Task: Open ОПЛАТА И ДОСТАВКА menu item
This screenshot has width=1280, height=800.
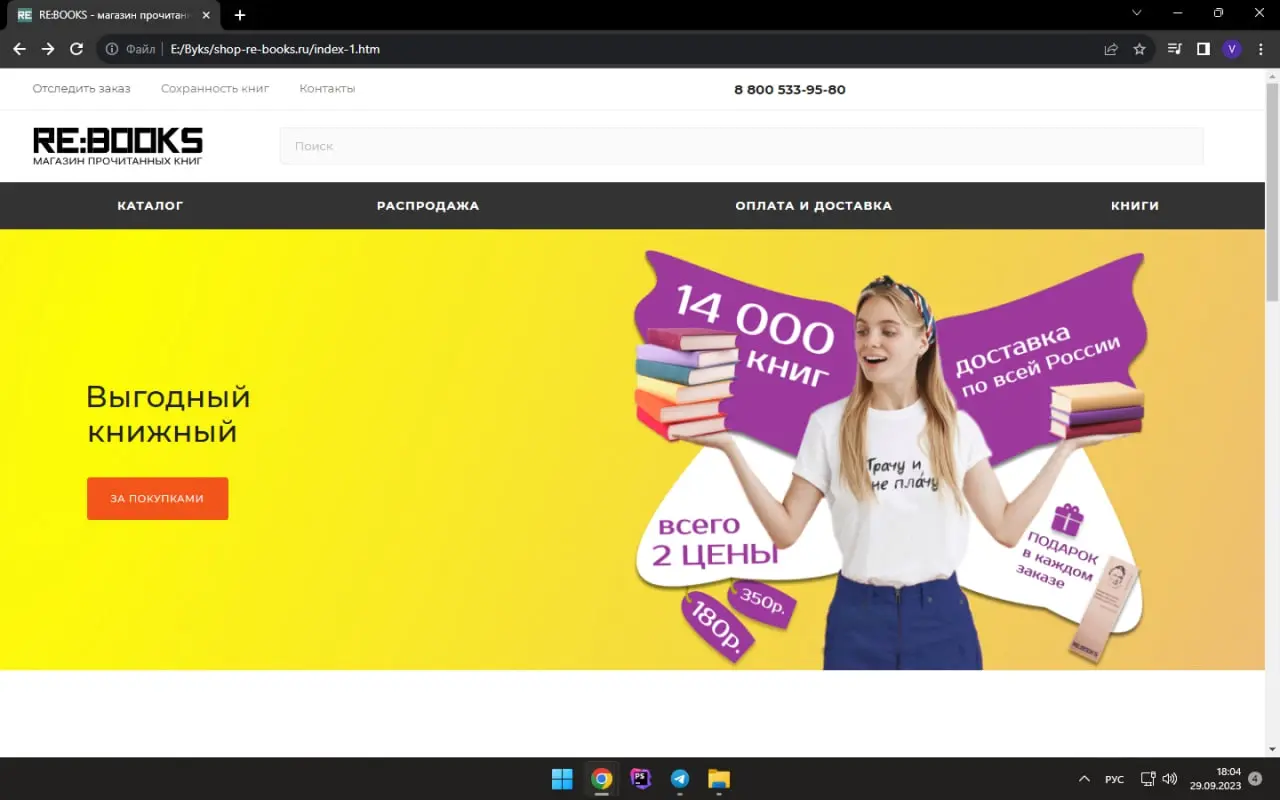Action: [813, 206]
